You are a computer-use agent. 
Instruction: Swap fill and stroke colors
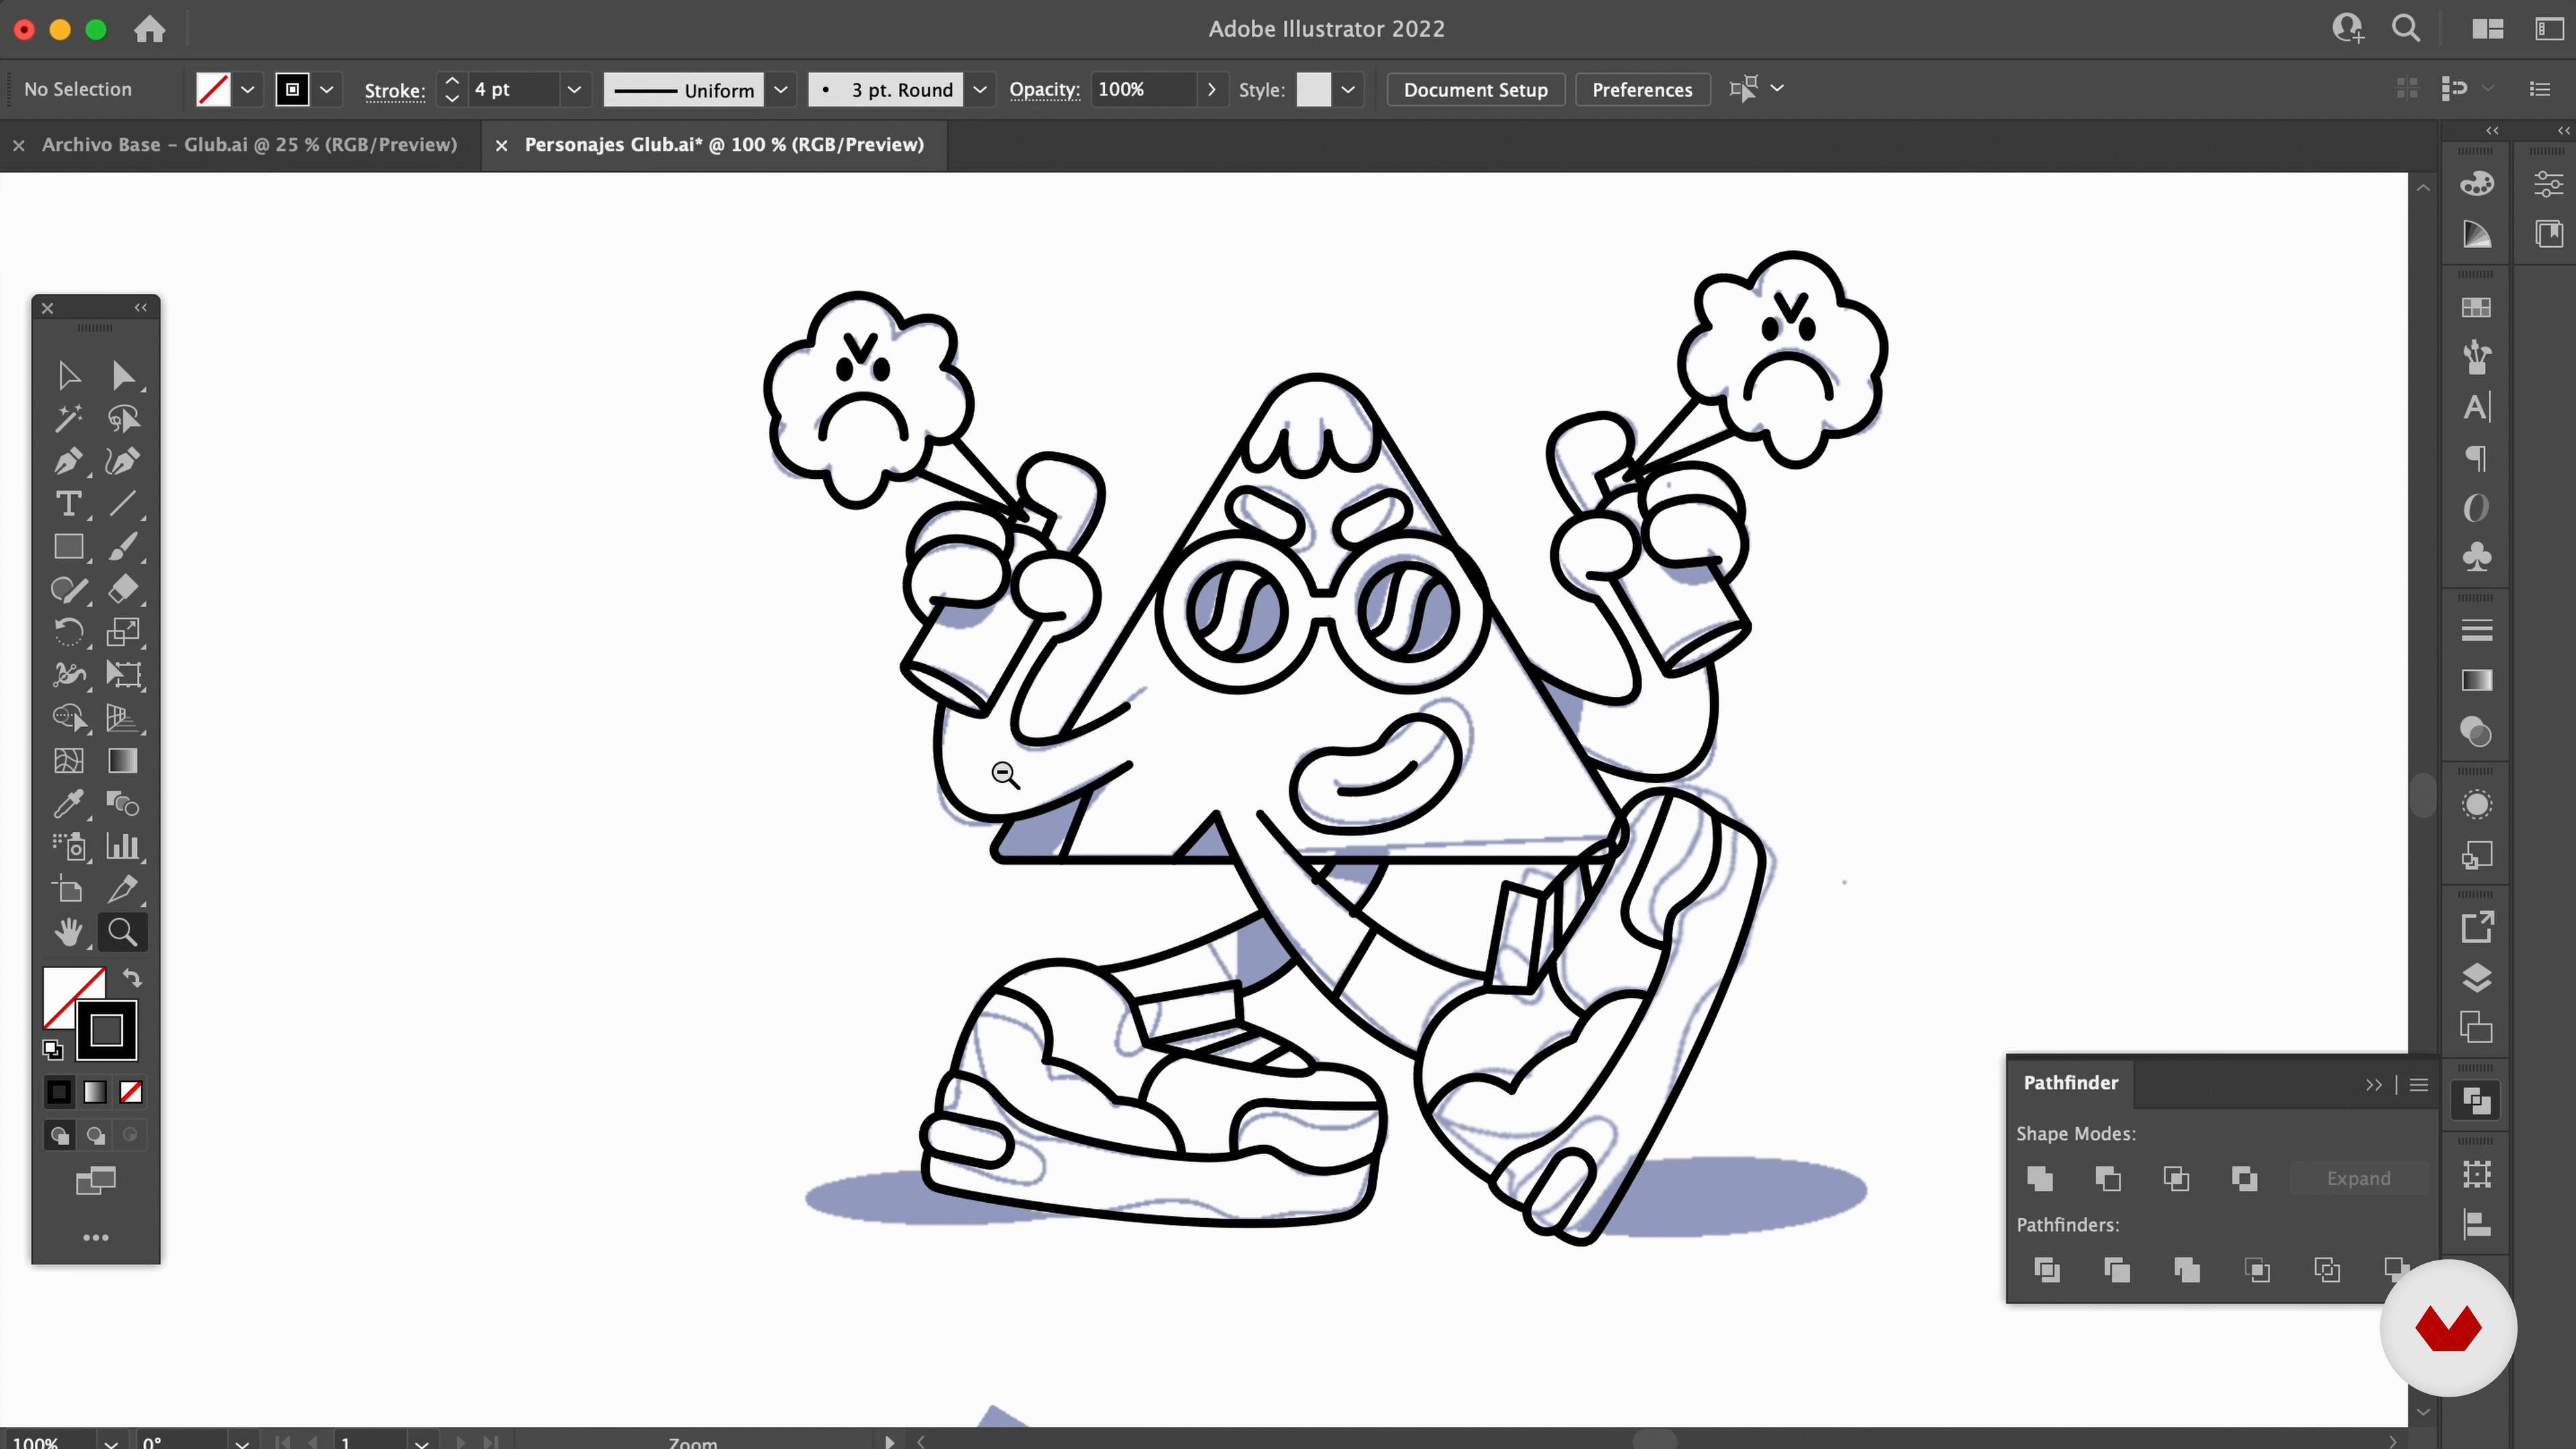pos(132,978)
